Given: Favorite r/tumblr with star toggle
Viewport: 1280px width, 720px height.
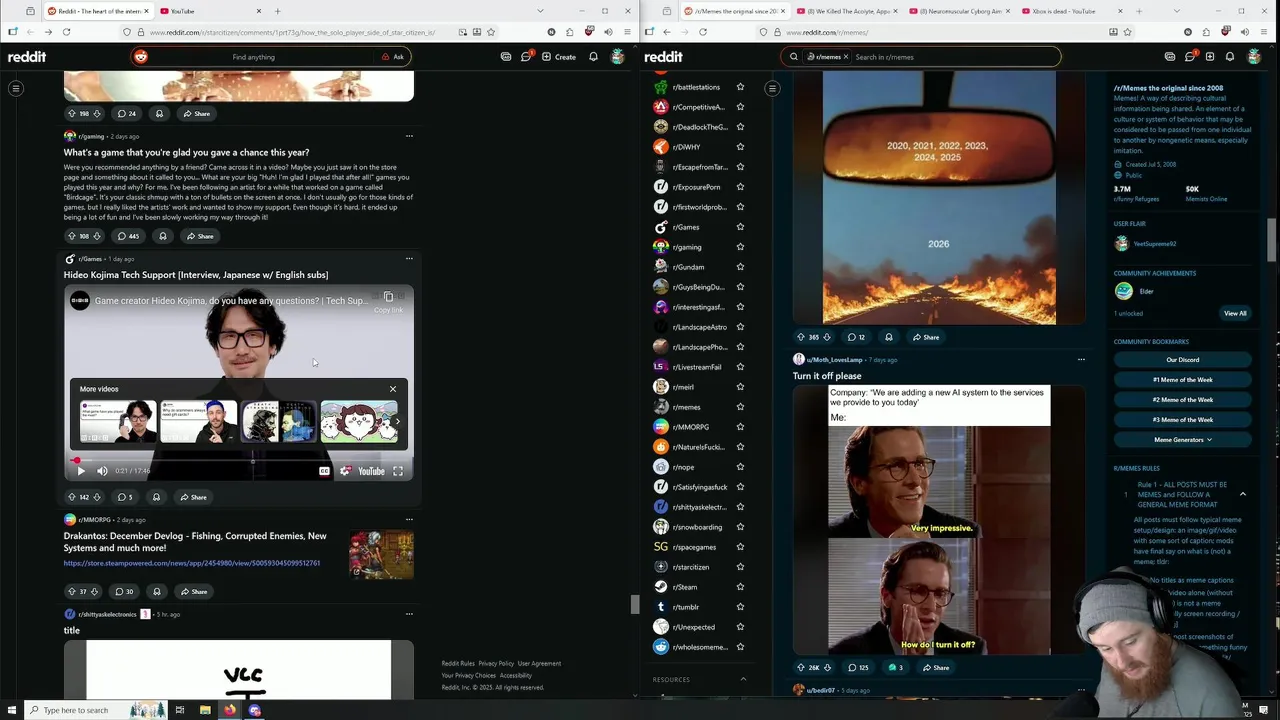Looking at the screenshot, I should 740,607.
